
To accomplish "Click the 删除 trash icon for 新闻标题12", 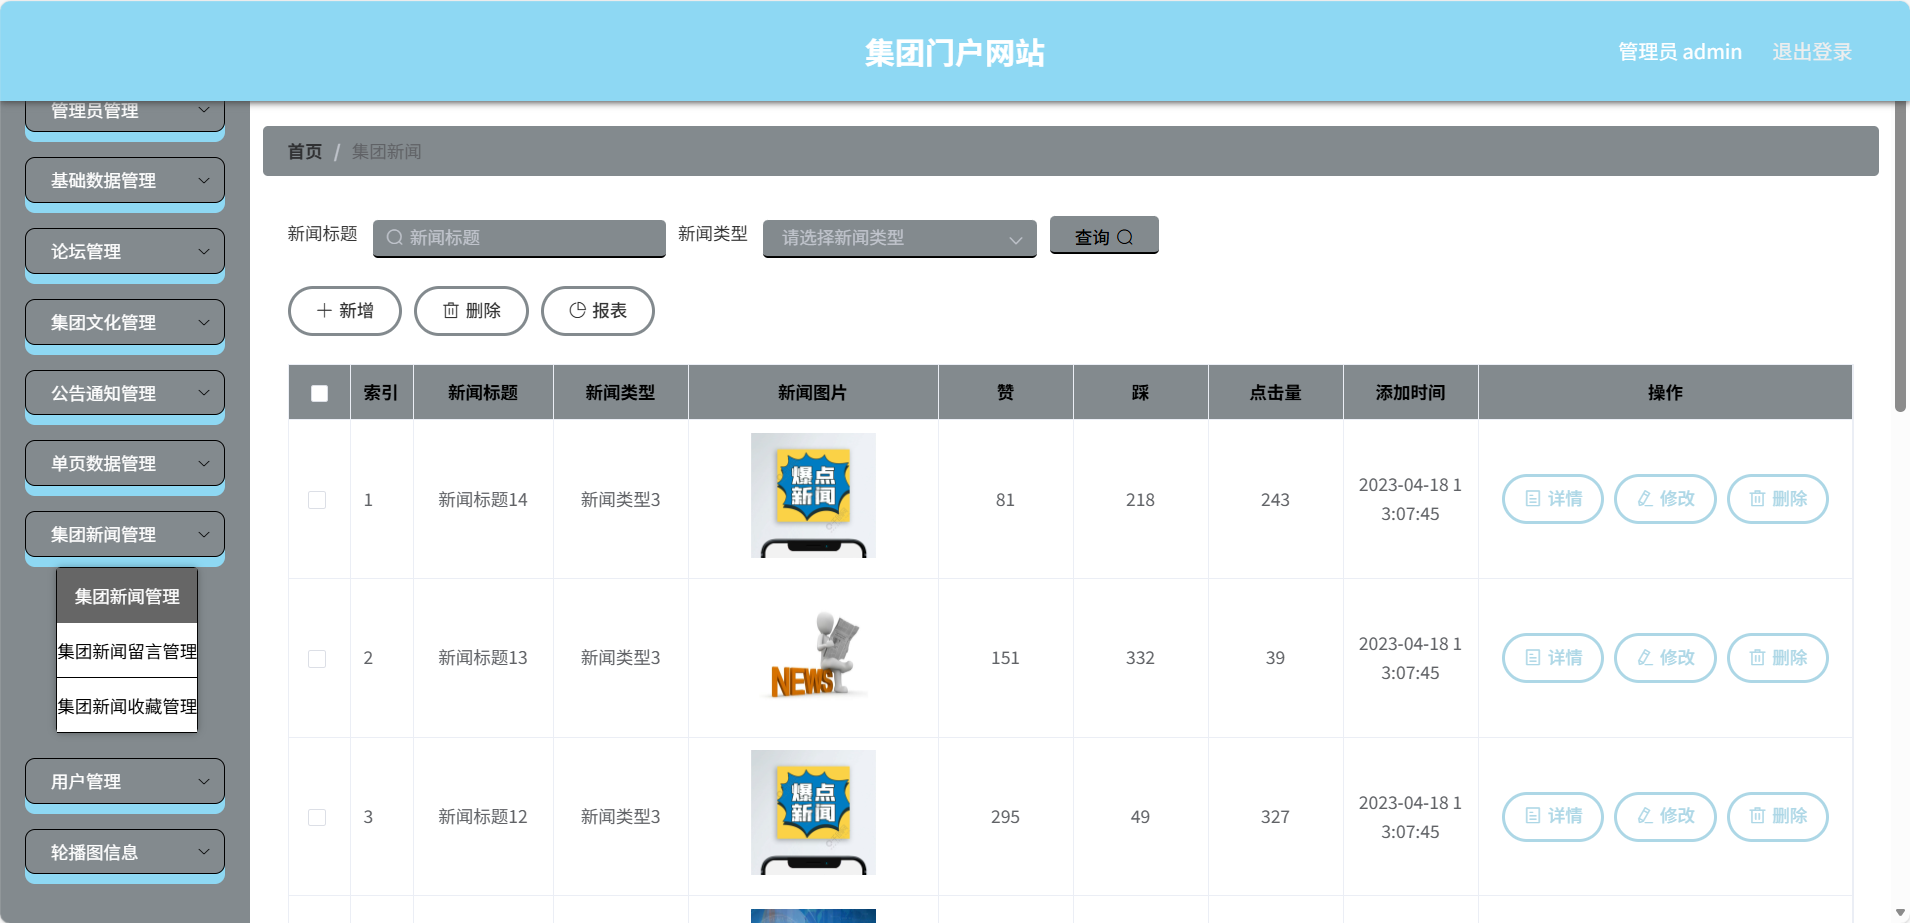I will coord(1757,816).
